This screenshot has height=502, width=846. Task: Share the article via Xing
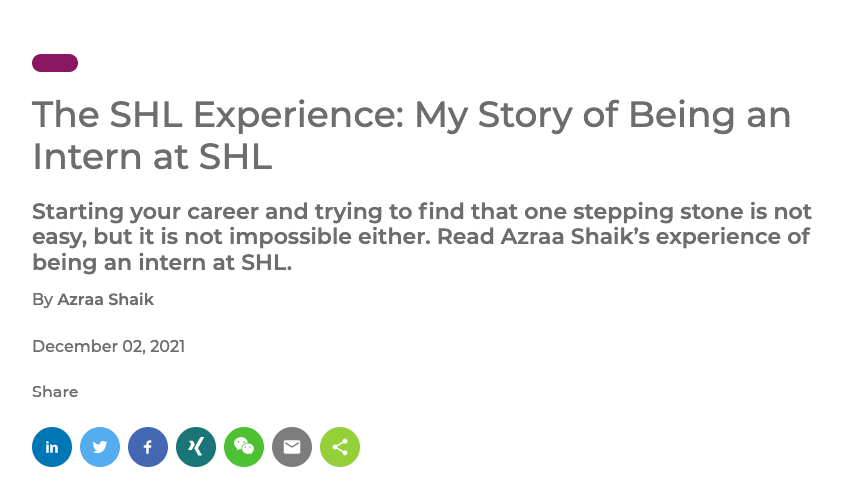pos(196,447)
